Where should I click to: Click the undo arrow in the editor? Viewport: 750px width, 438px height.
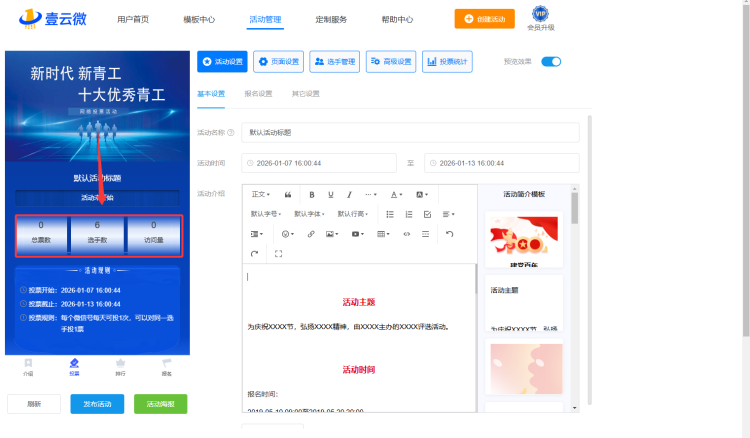[449, 234]
